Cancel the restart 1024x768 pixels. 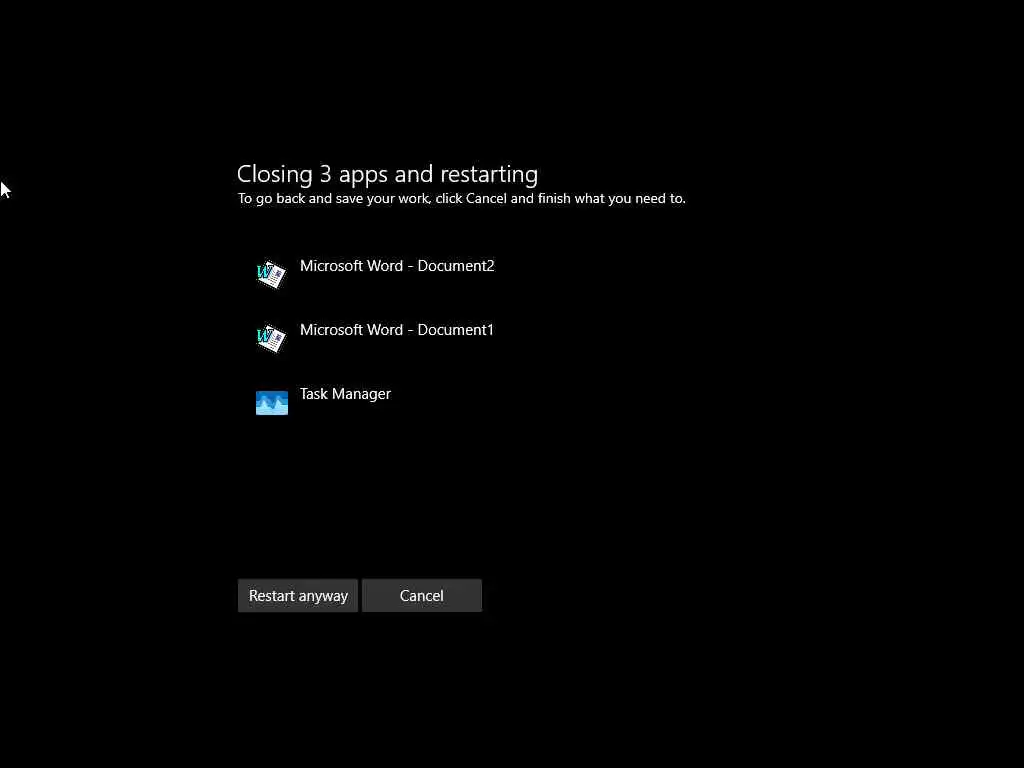click(x=422, y=596)
